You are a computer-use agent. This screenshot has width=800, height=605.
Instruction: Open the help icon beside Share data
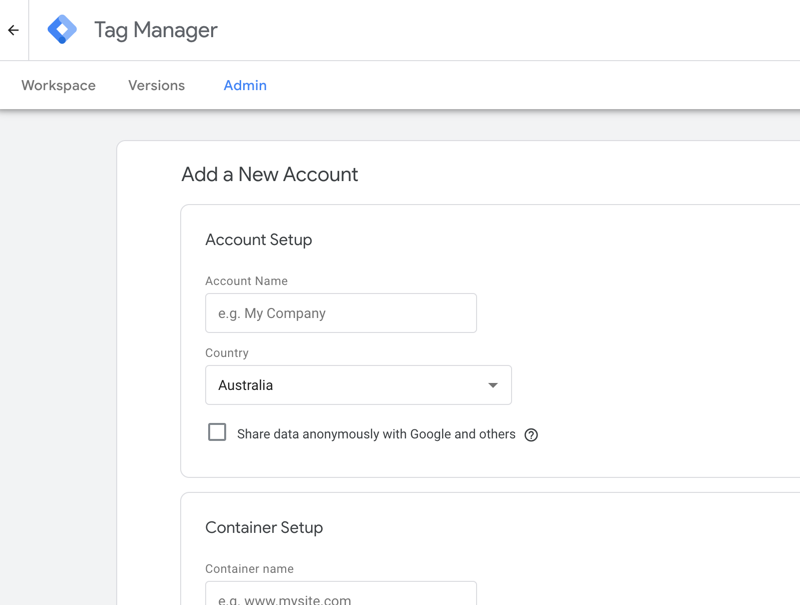pyautogui.click(x=531, y=435)
